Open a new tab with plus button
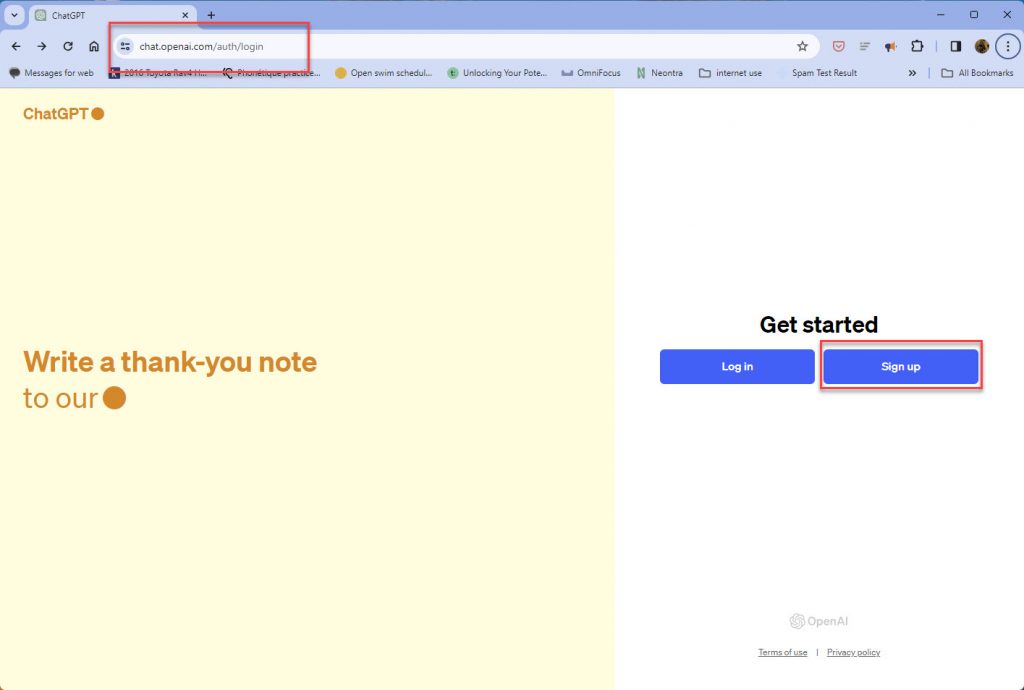The image size is (1024, 690). pos(211,15)
